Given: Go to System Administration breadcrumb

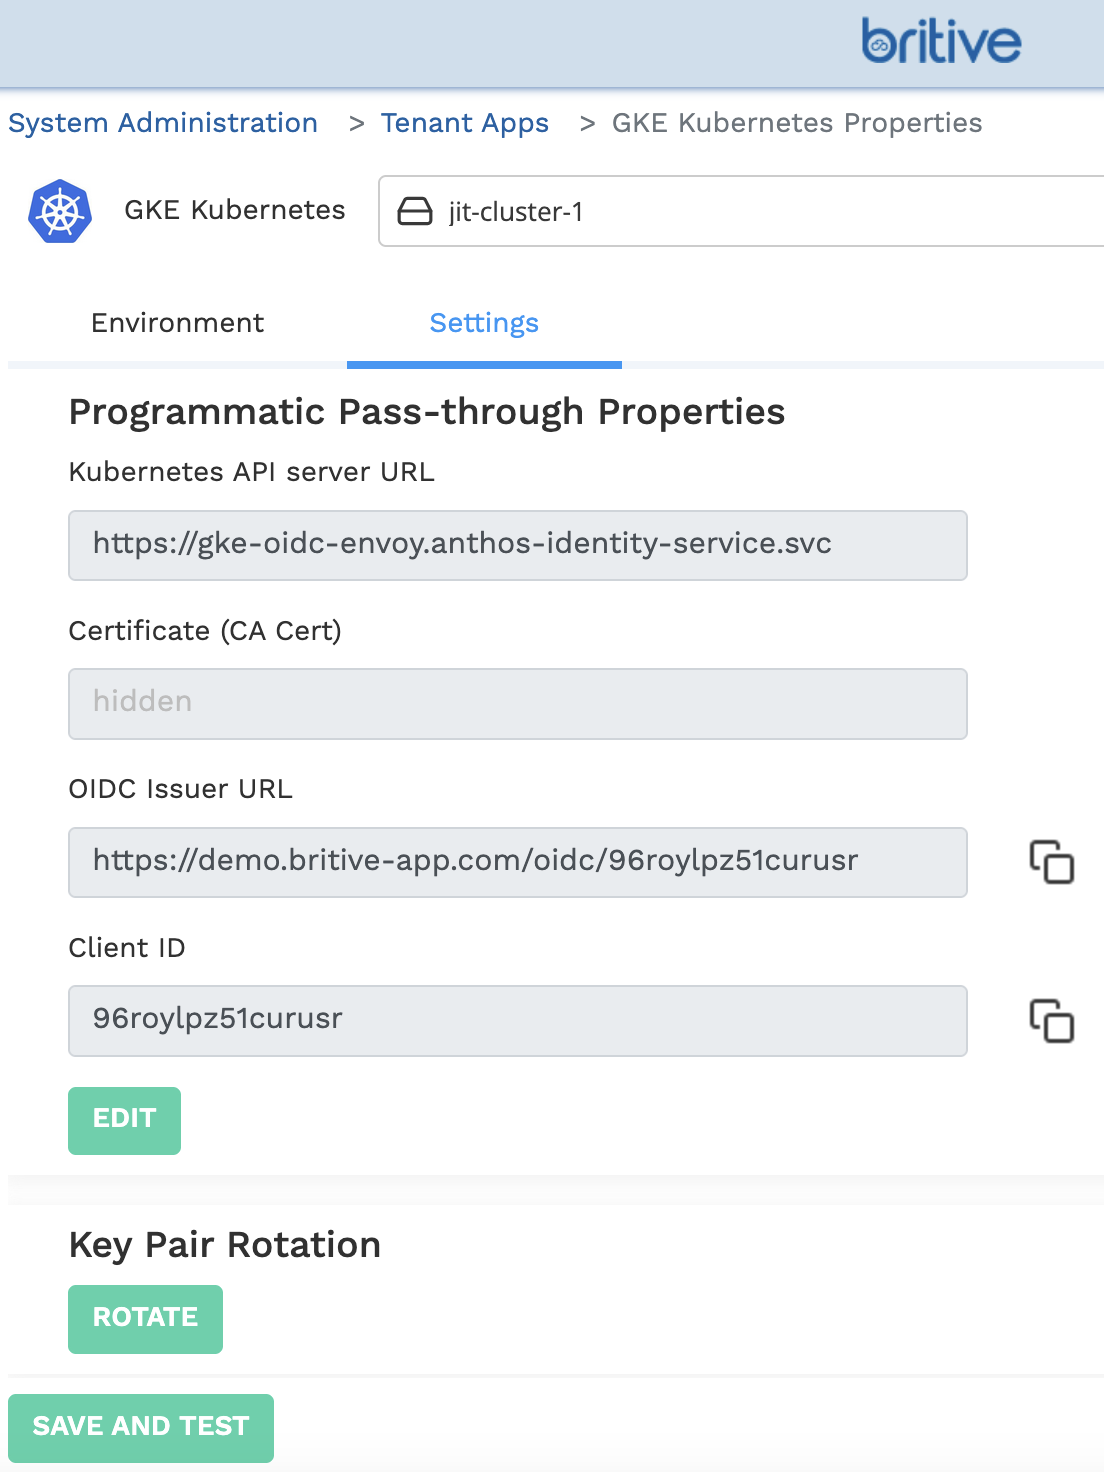Looking at the screenshot, I should [x=163, y=123].
